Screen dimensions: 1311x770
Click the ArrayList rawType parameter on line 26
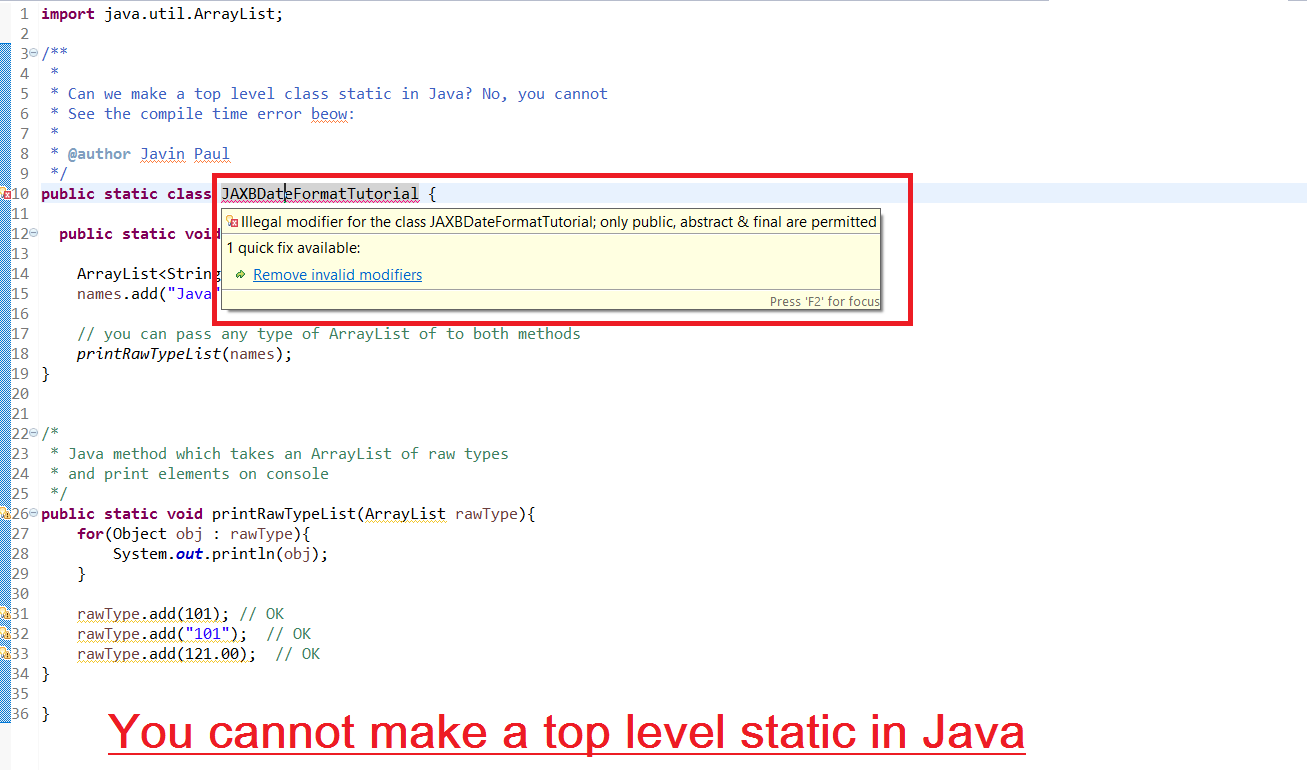441,514
